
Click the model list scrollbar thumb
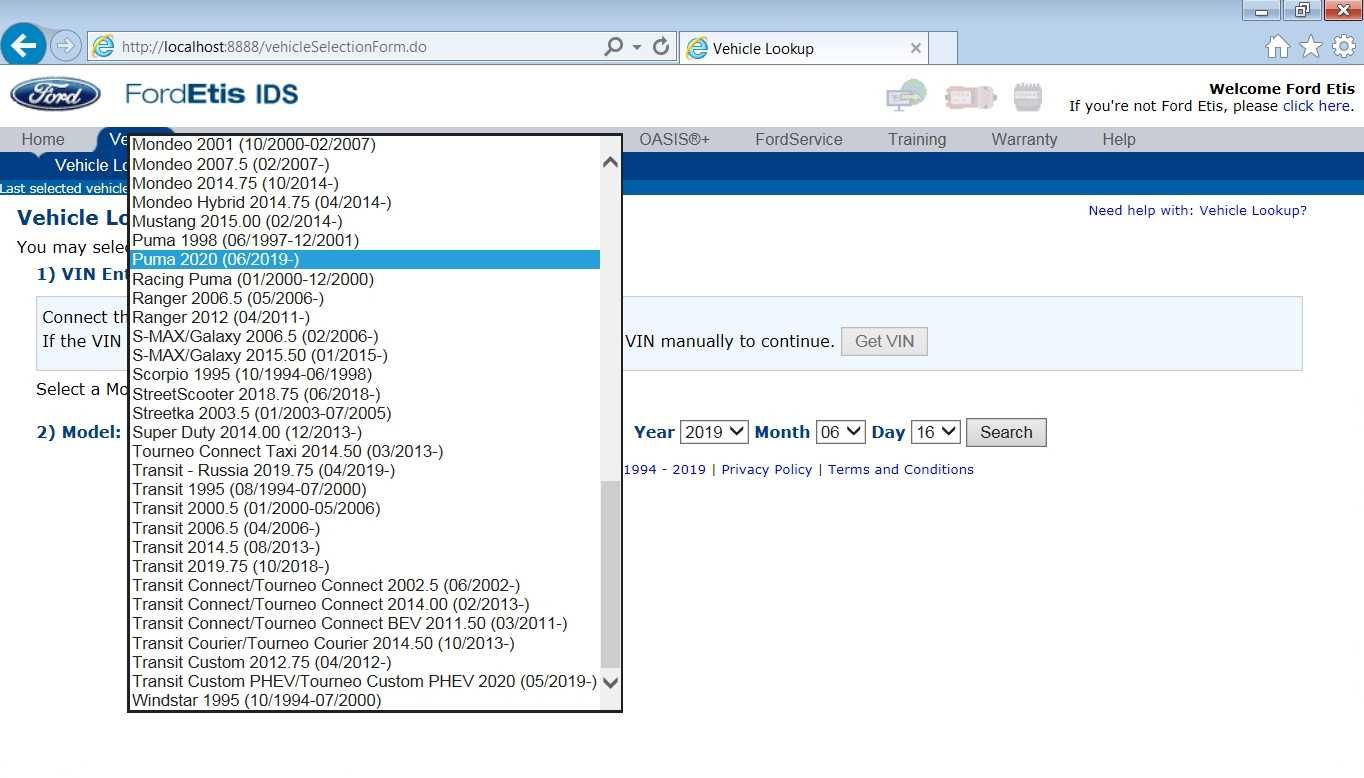(x=610, y=574)
